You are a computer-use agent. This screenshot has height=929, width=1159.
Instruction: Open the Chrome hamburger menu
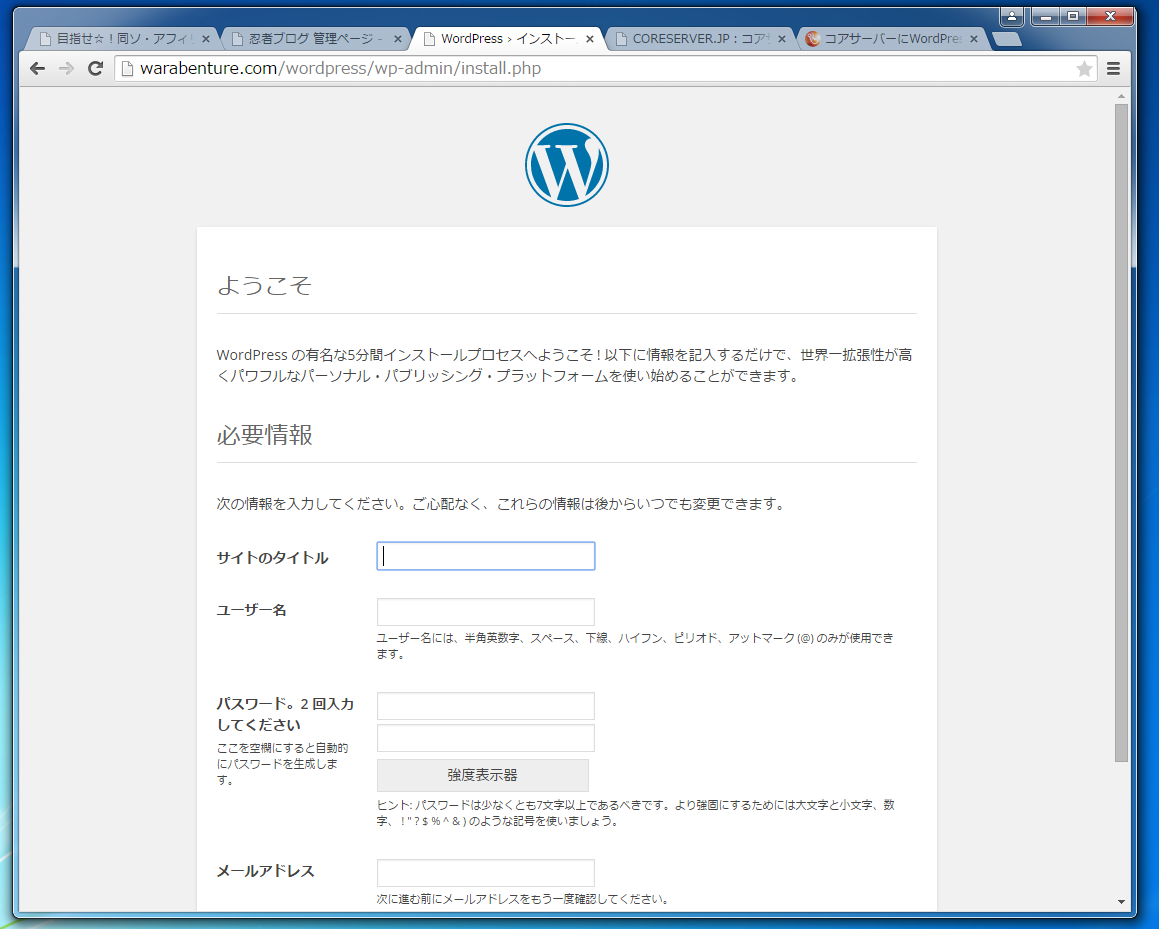[1113, 69]
